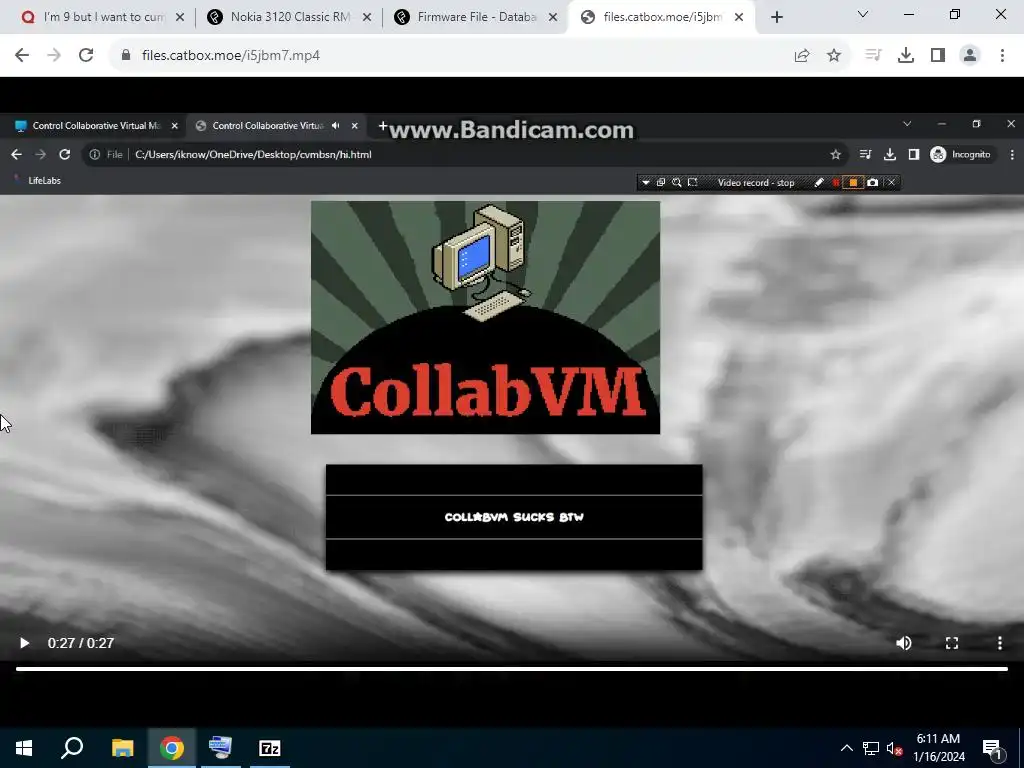
Task: Show hidden system tray icons
Action: [x=846, y=748]
